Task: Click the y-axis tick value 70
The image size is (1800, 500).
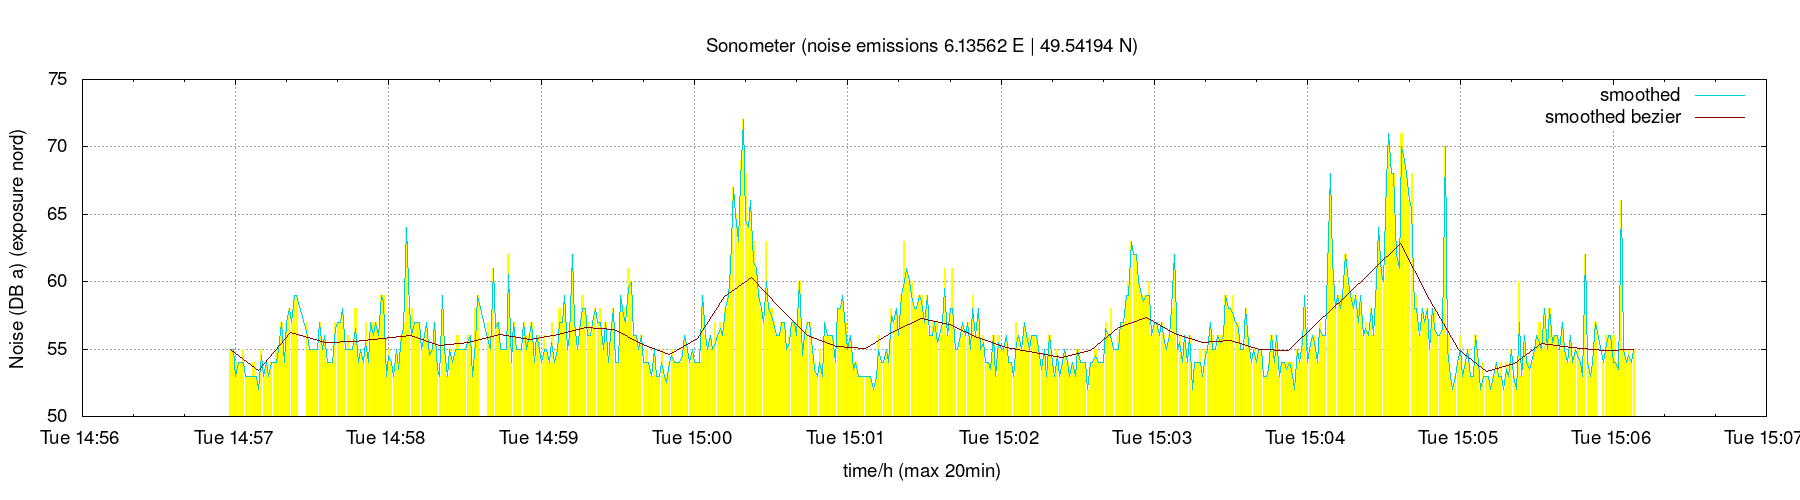Action: coord(57,147)
